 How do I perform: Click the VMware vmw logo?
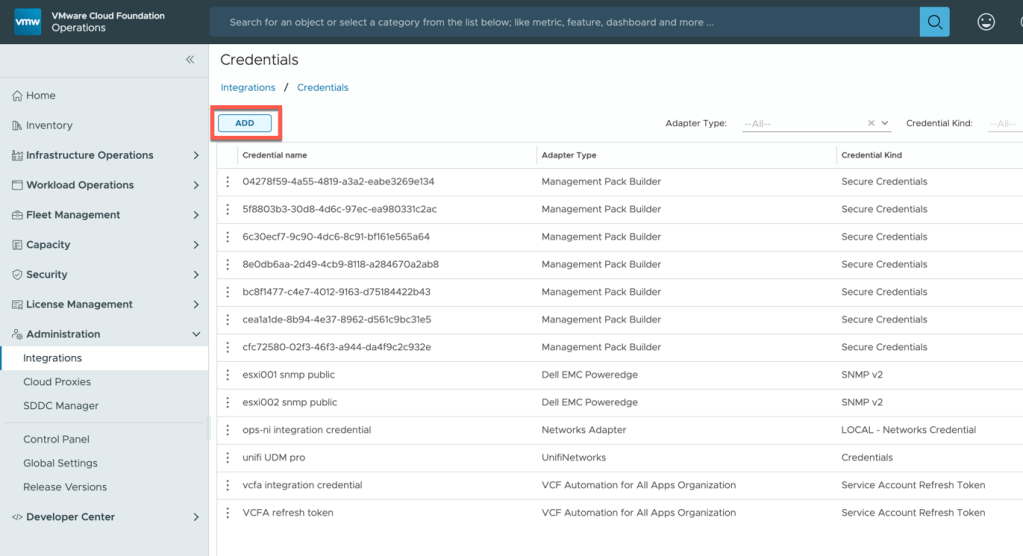tap(28, 22)
